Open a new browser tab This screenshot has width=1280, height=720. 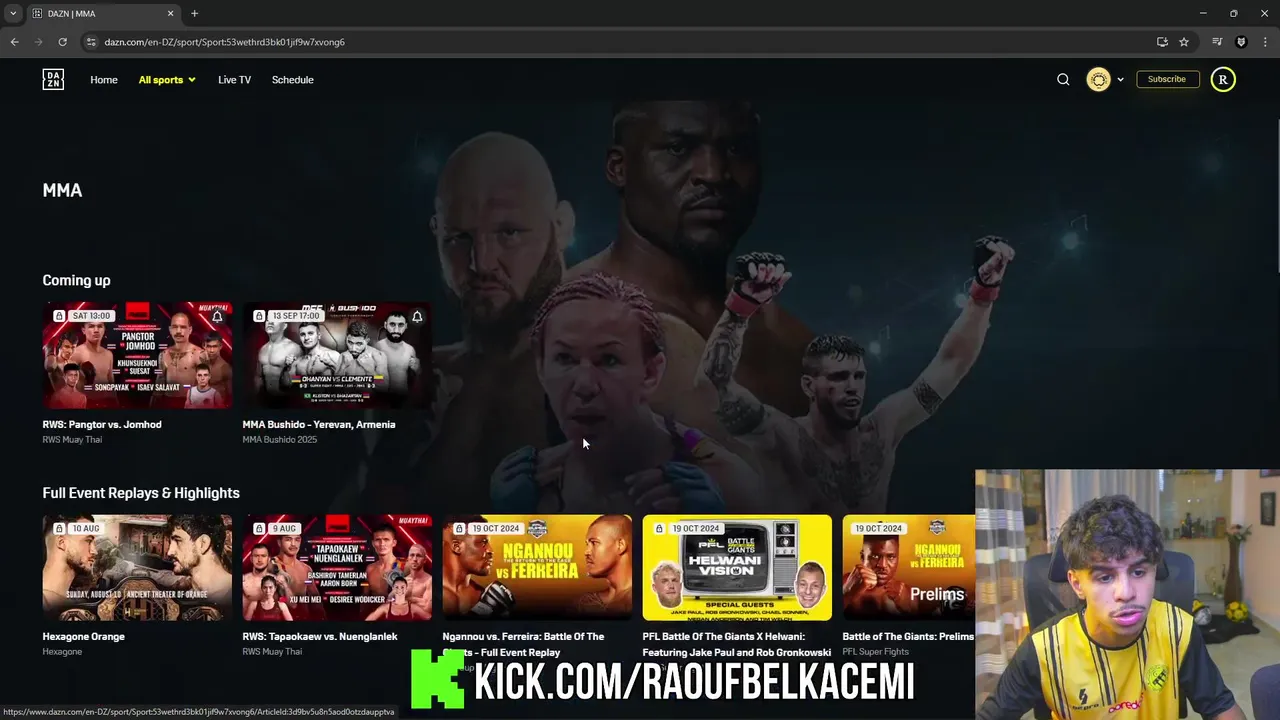[x=194, y=14]
